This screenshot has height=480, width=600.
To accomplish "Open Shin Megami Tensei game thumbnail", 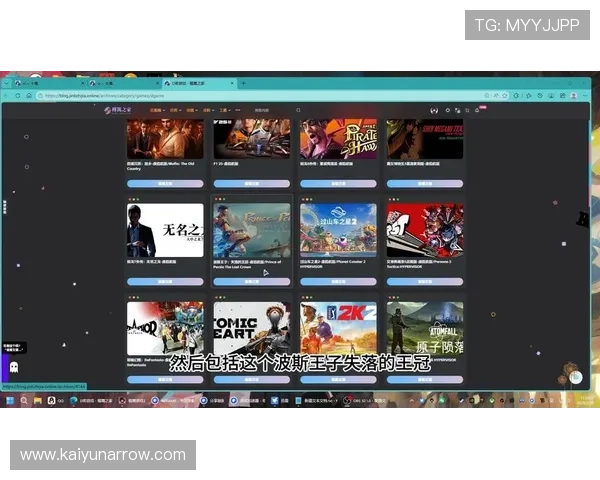I will coord(425,139).
